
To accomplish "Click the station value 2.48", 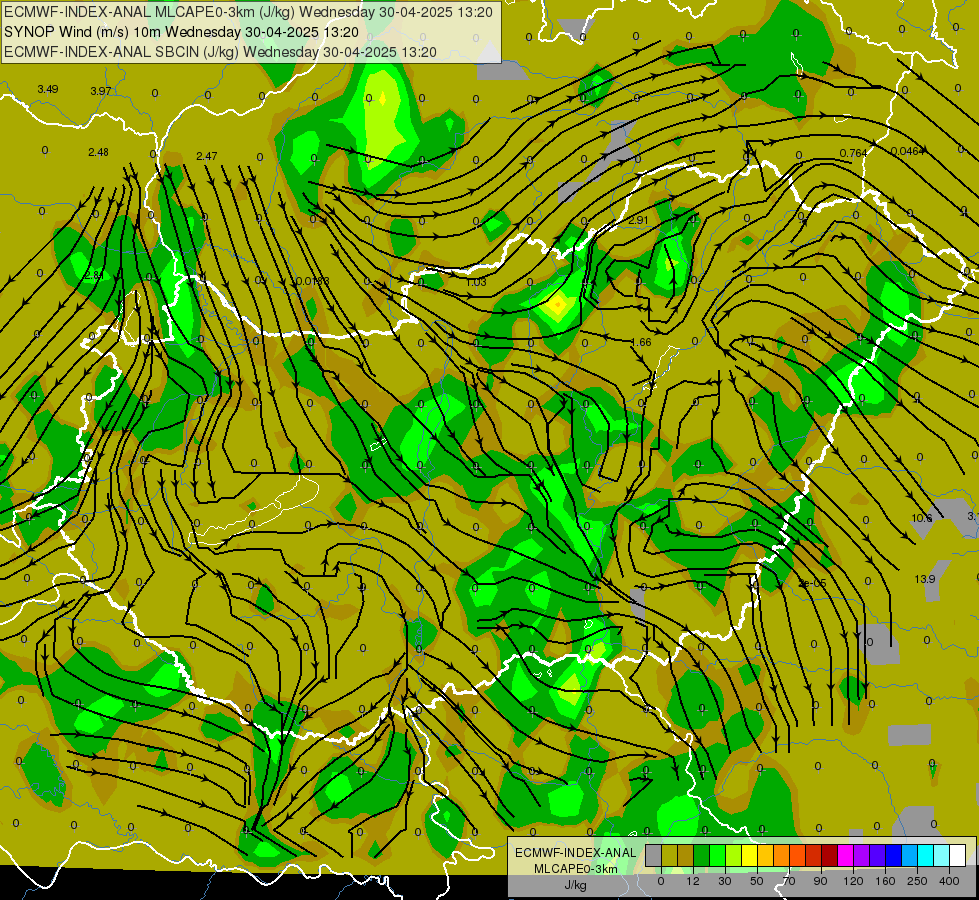I will [x=98, y=152].
